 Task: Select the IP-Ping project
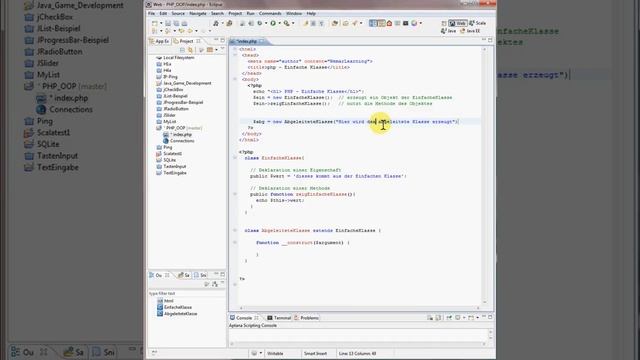click(167, 77)
